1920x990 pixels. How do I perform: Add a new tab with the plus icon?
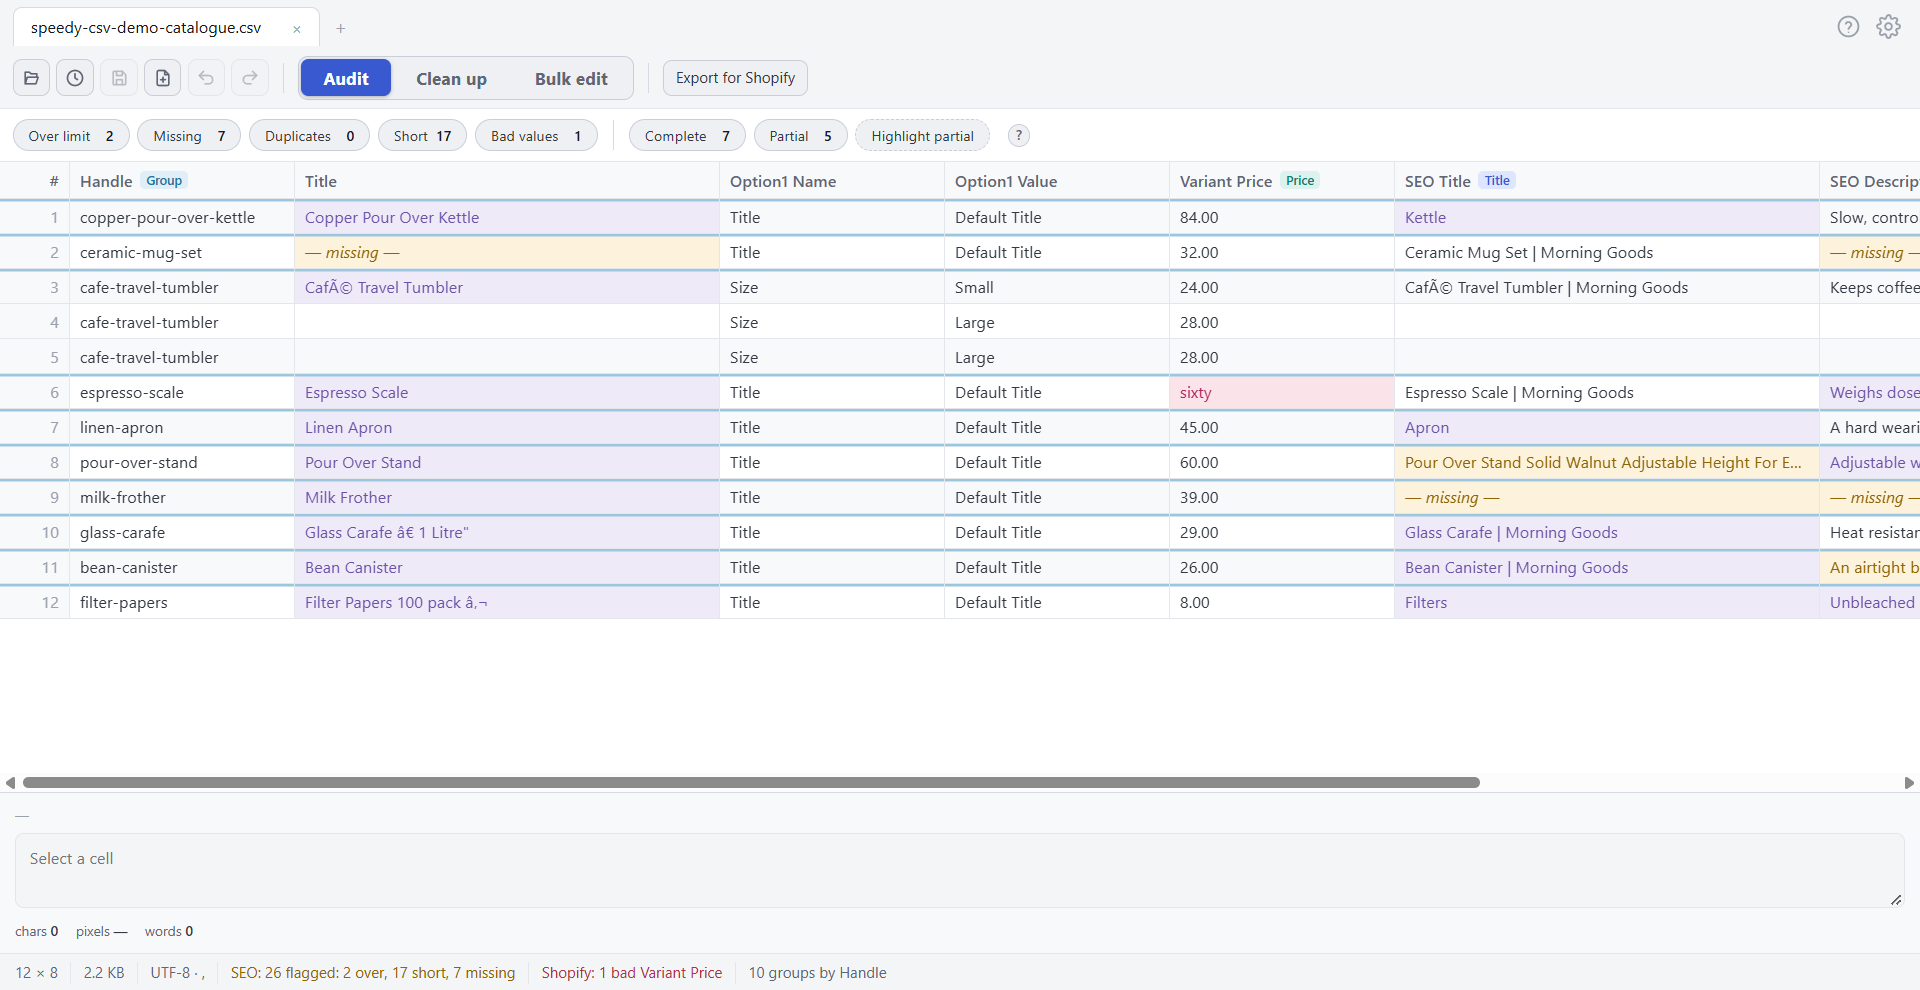341,29
